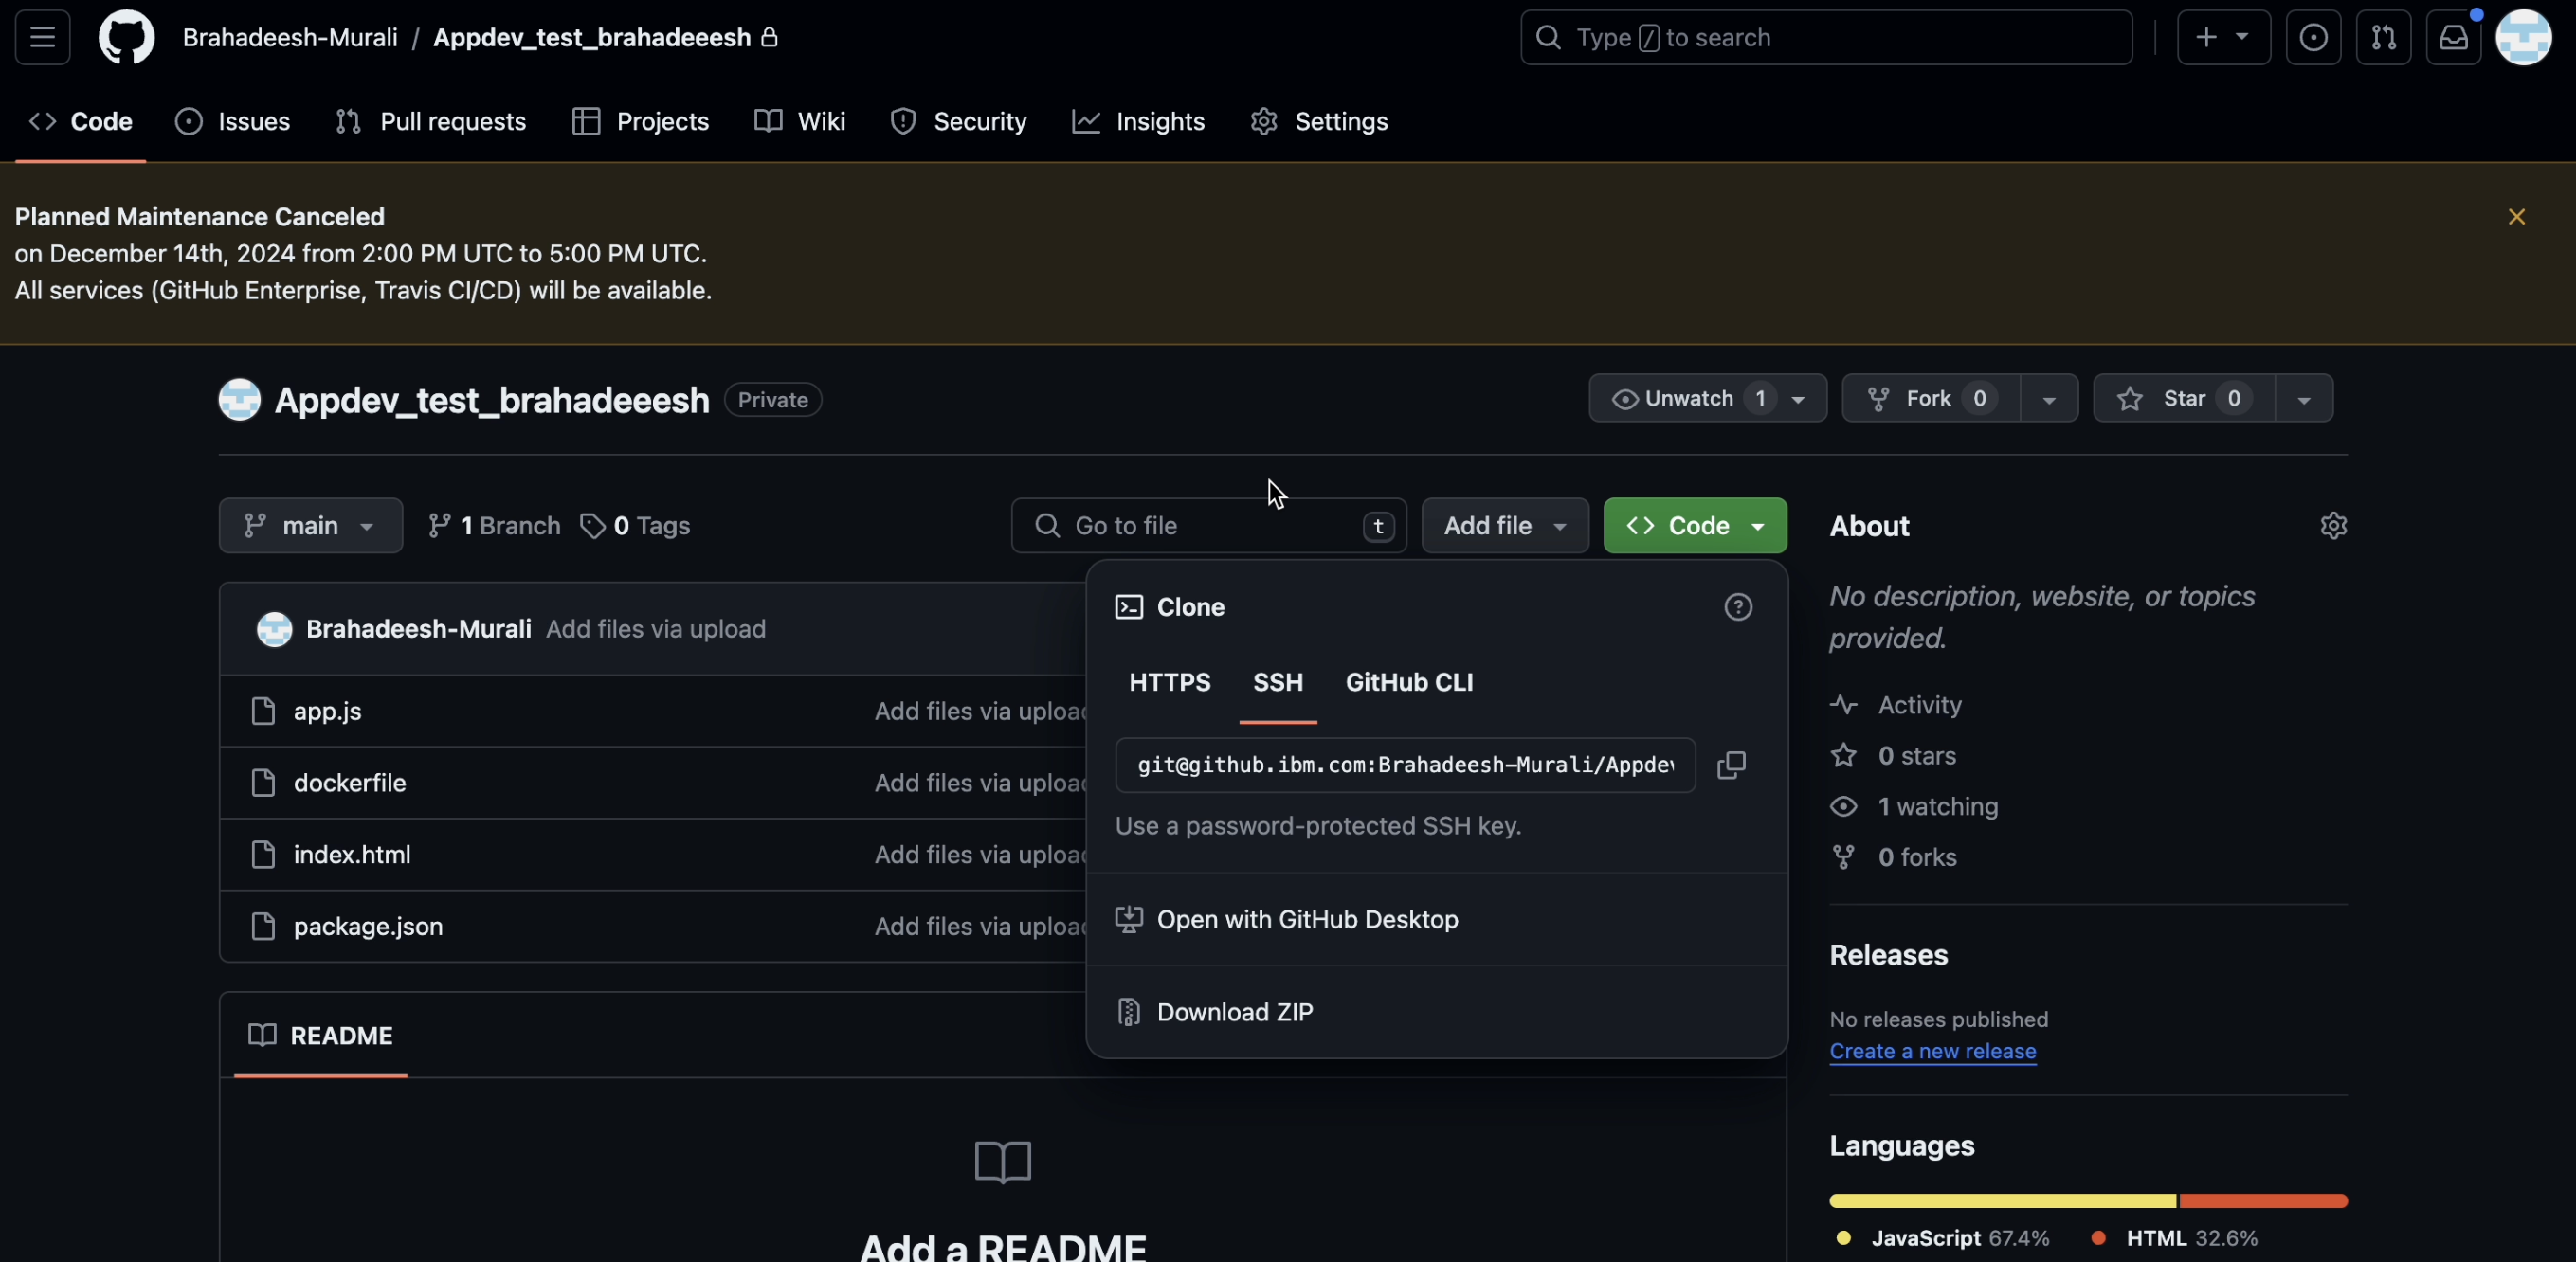Star this repository
This screenshot has height=1262, width=2576.
click(2183, 398)
